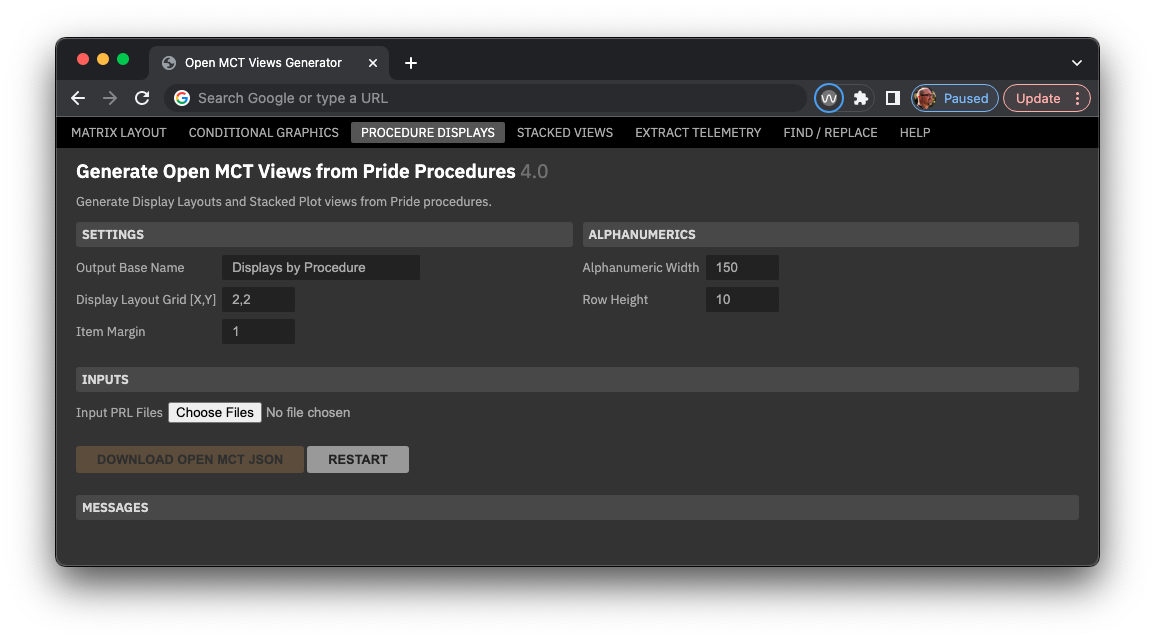The width and height of the screenshot is (1155, 640).
Task: Edit the Output Base Name field
Action: click(320, 267)
